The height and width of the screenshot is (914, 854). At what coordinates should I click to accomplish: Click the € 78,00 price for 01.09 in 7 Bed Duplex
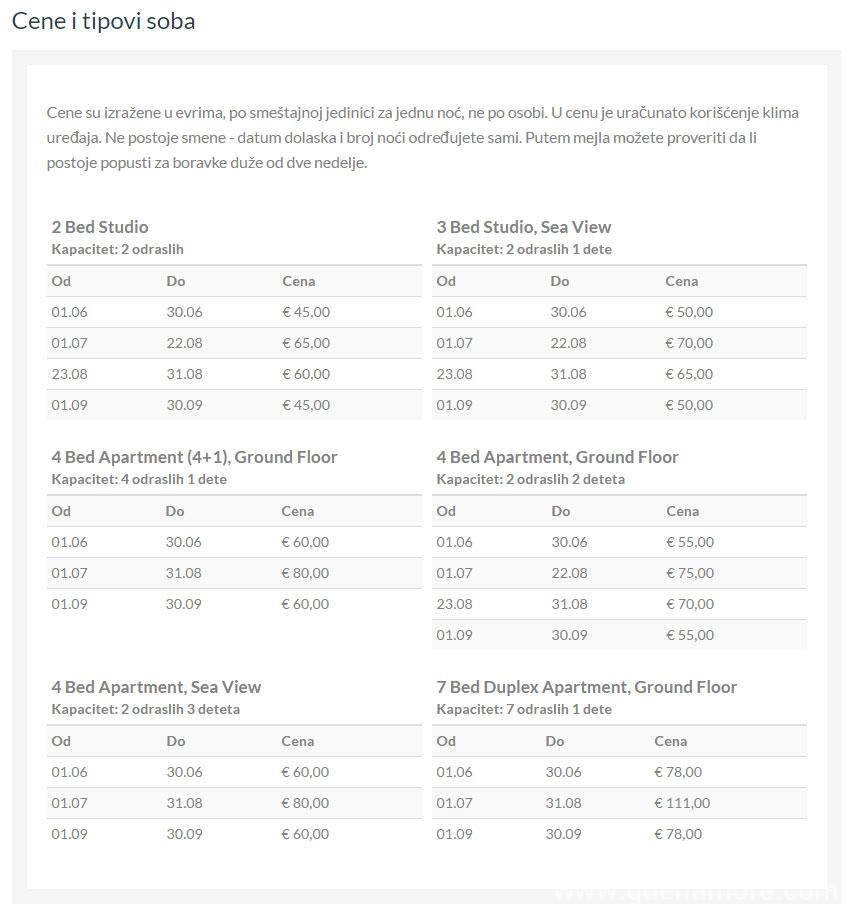(678, 834)
